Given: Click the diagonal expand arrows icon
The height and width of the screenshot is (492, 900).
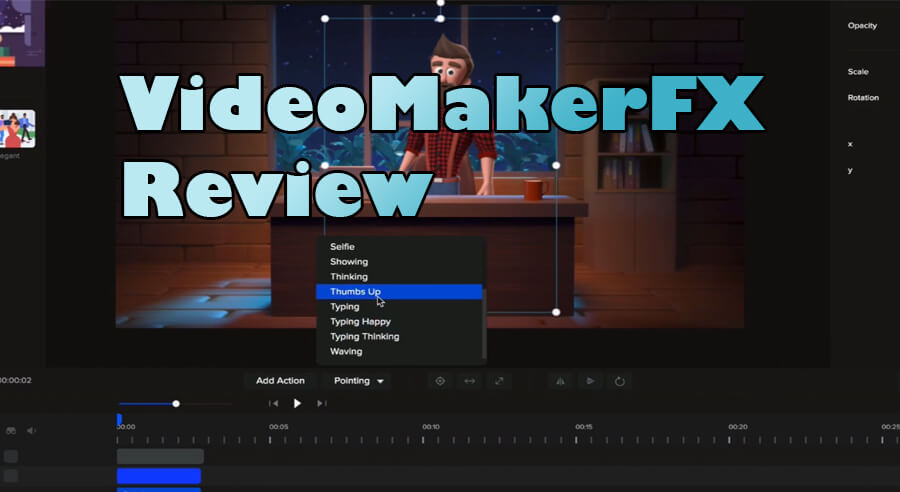Looking at the screenshot, I should [499, 381].
